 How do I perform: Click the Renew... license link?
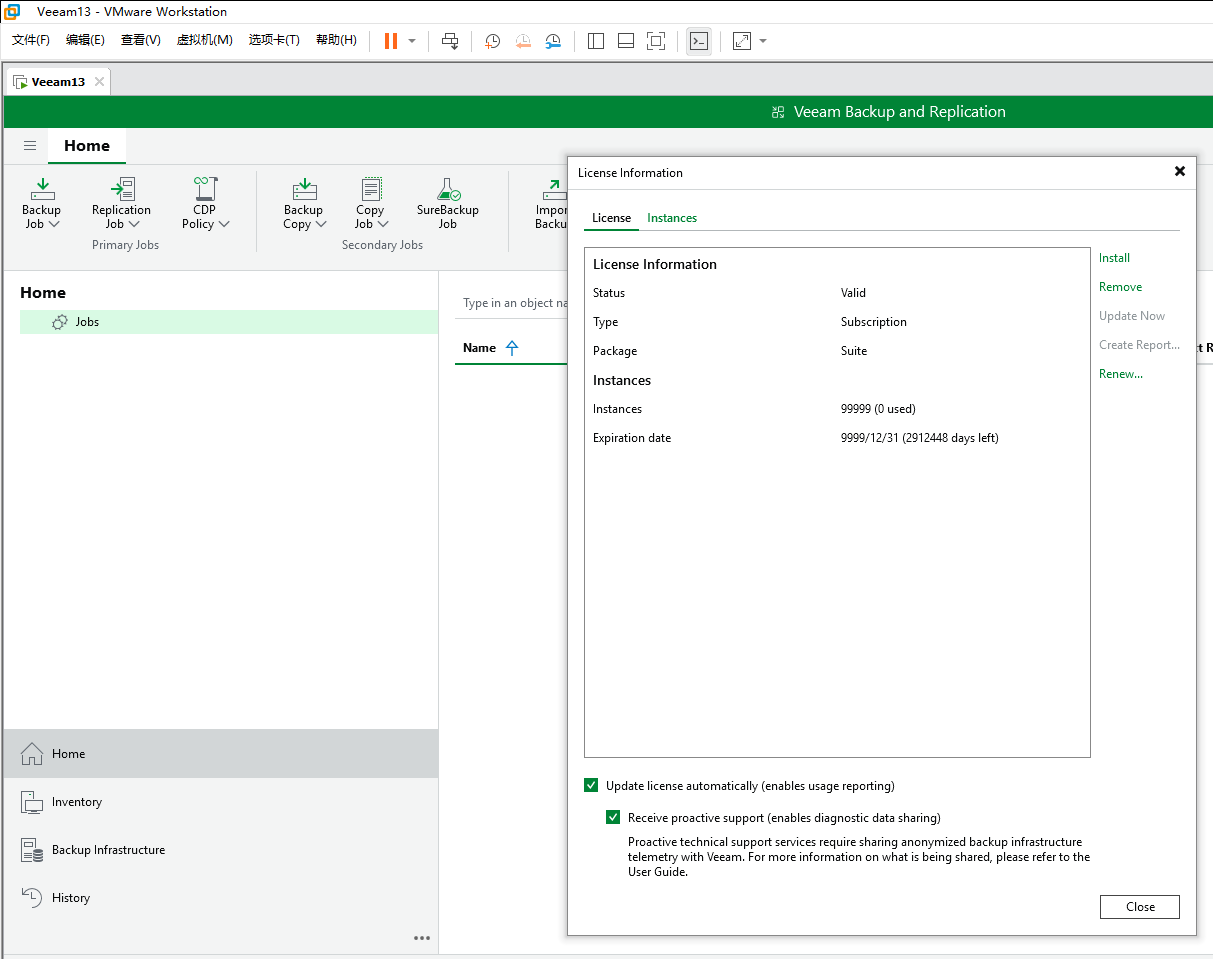(x=1120, y=374)
